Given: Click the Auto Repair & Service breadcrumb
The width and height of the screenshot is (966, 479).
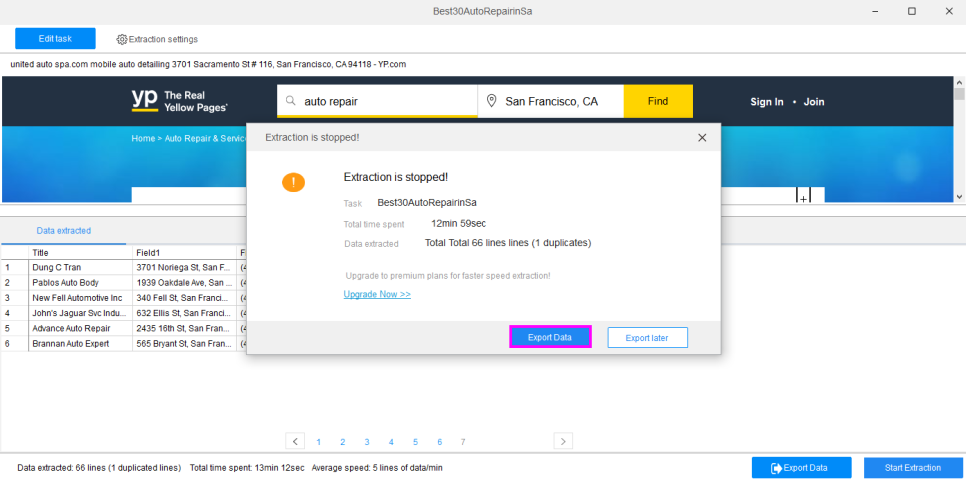Looking at the screenshot, I should point(206,139).
